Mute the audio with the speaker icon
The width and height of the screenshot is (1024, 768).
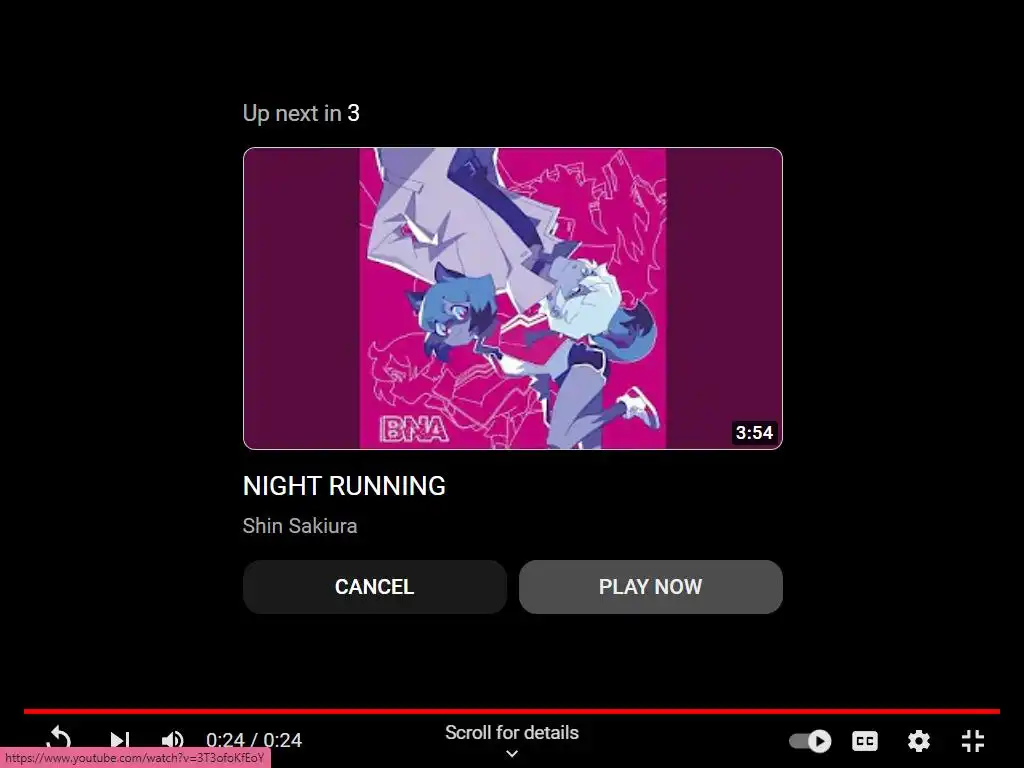172,740
